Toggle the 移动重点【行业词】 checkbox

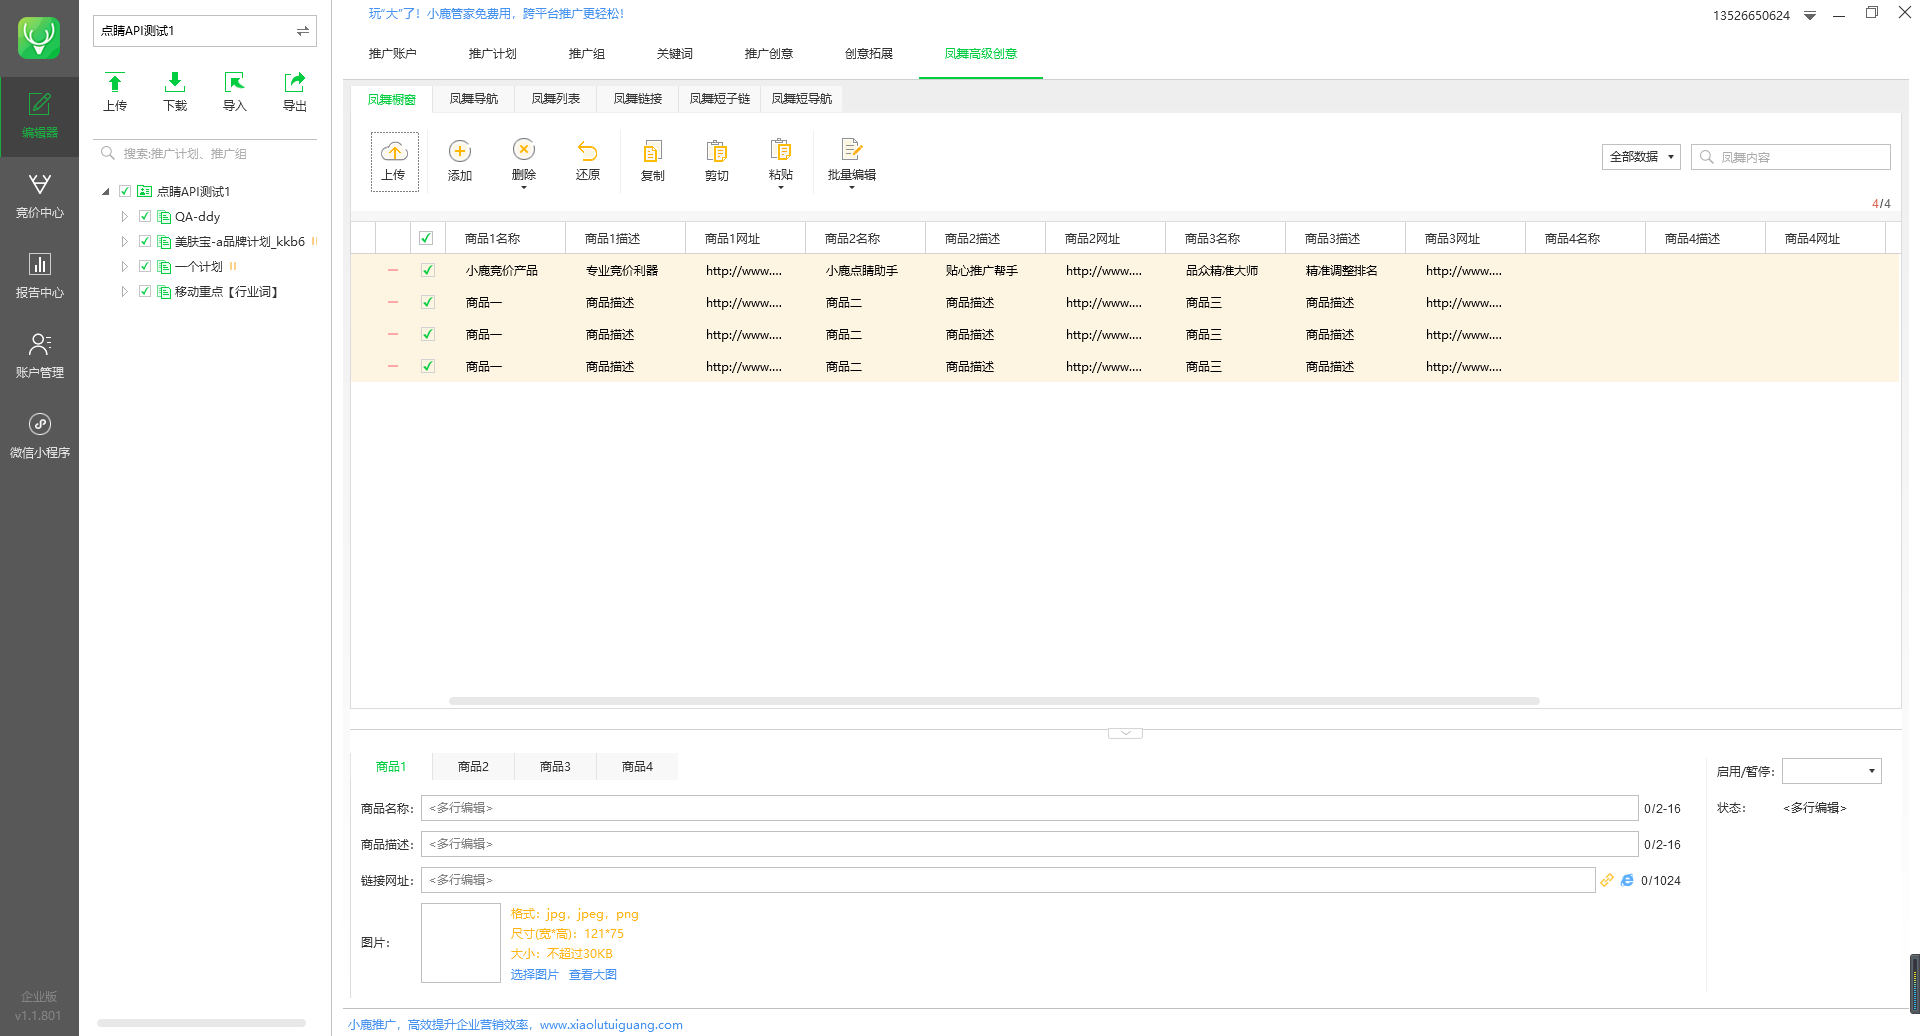click(x=145, y=291)
